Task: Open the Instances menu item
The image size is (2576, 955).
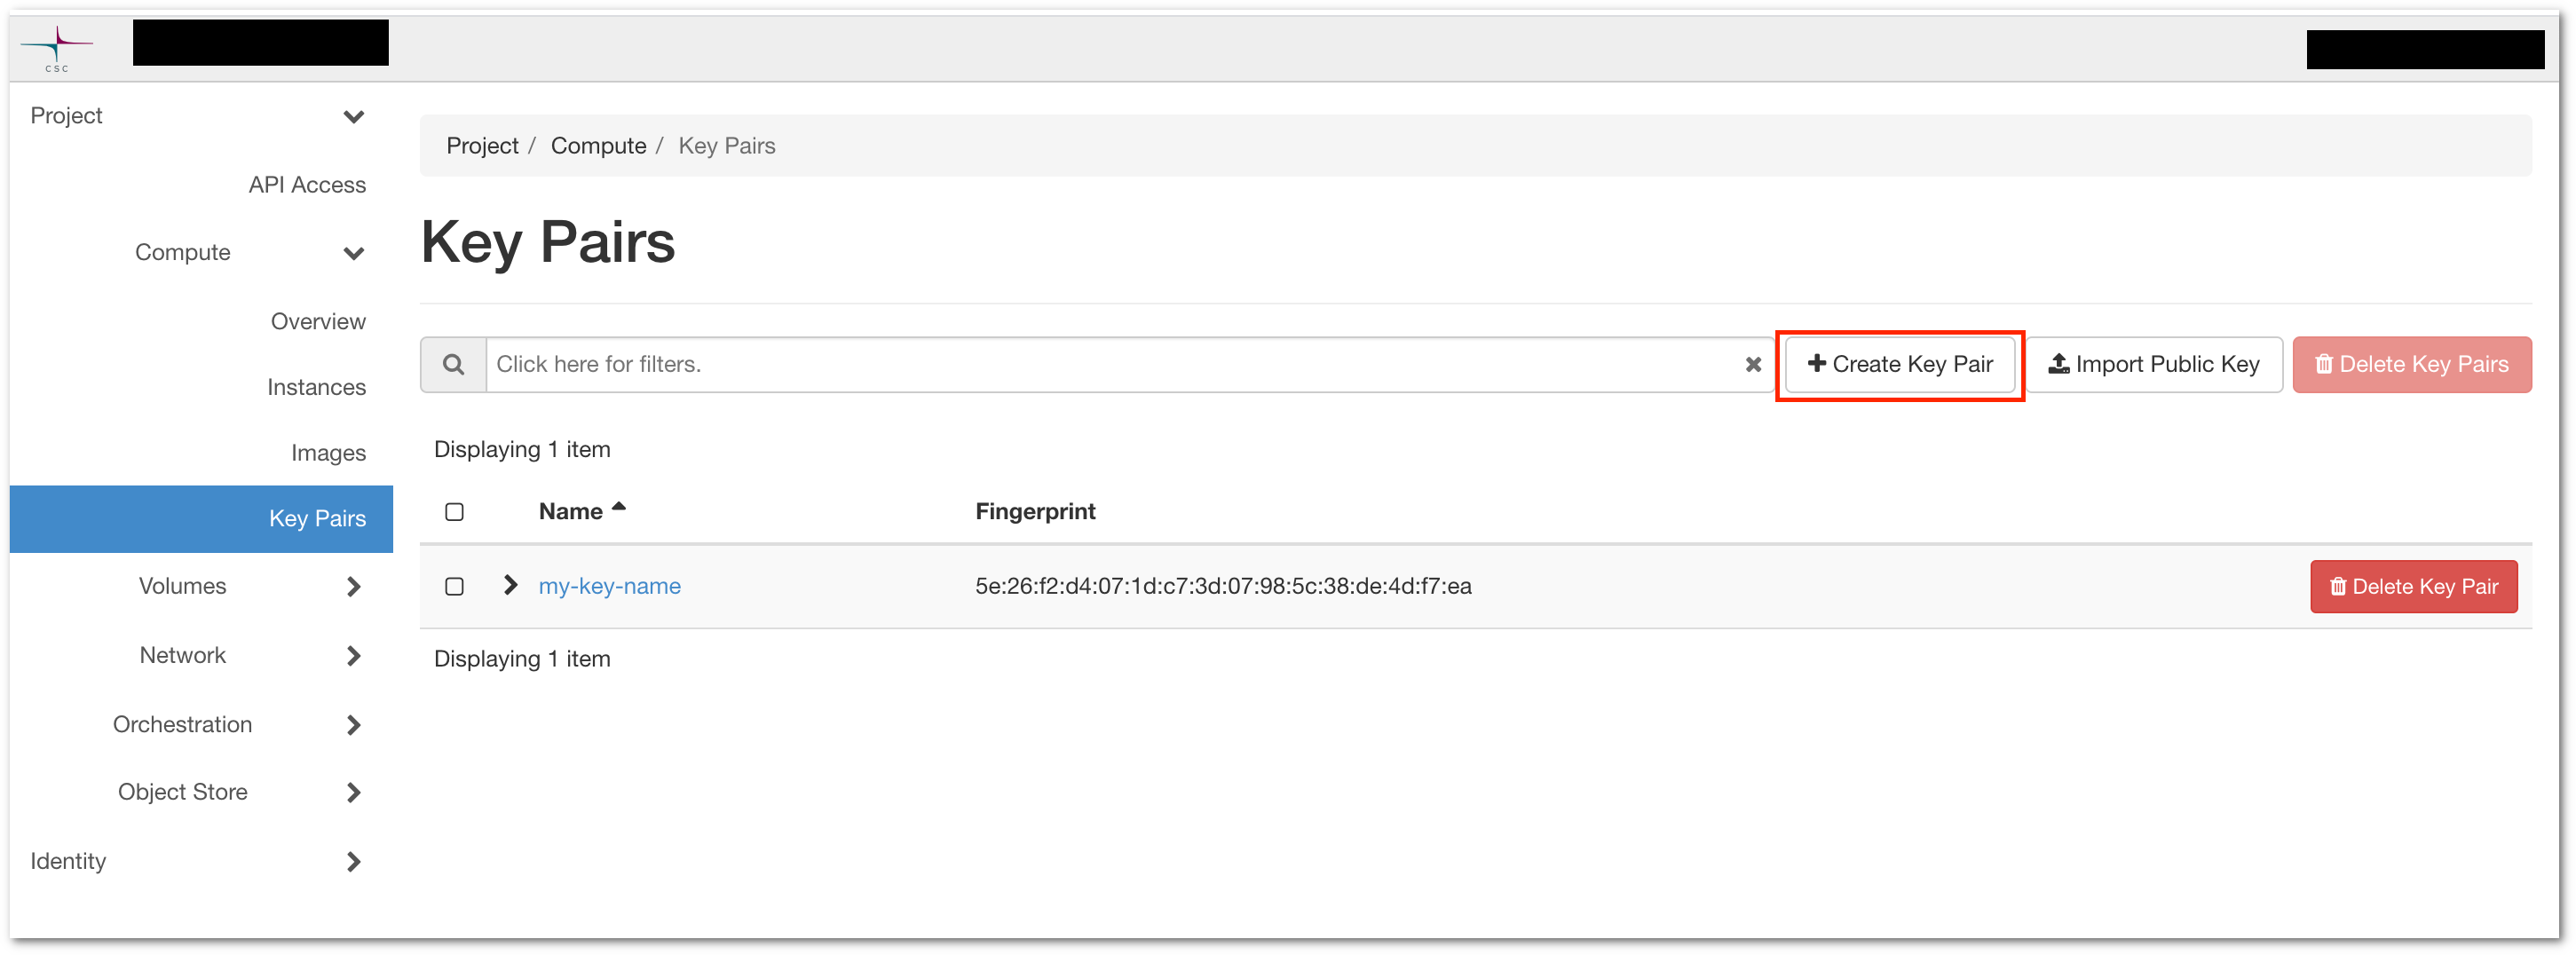Action: (316, 387)
